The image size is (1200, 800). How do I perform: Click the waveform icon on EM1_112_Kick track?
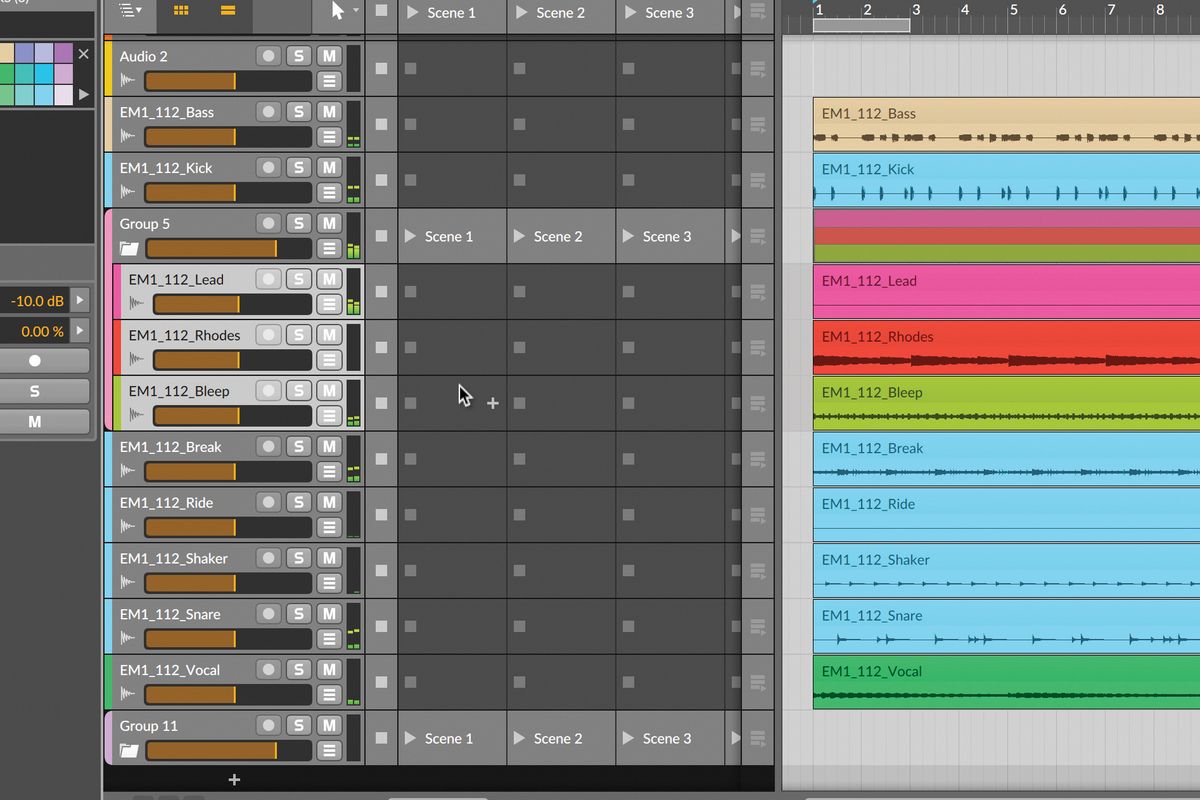(127, 190)
